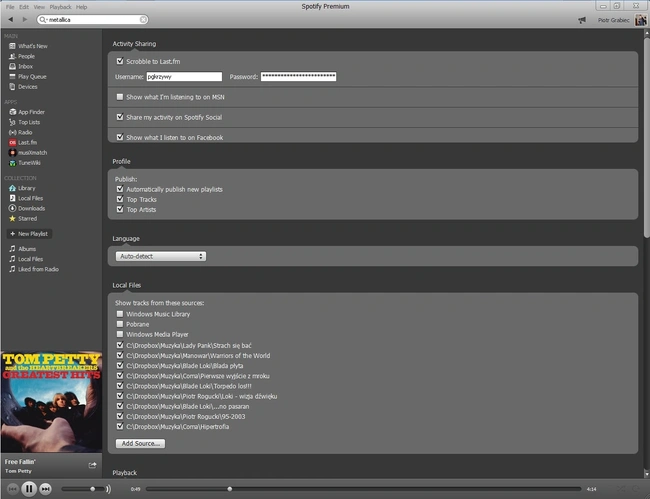Toggle Automatically publish new playlists

click(x=120, y=189)
